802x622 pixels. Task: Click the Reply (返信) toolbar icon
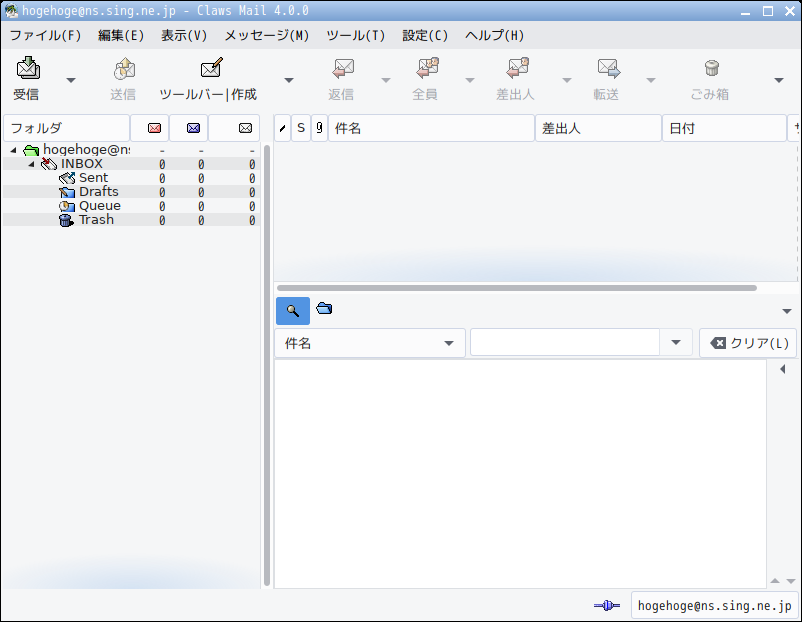pyautogui.click(x=343, y=69)
